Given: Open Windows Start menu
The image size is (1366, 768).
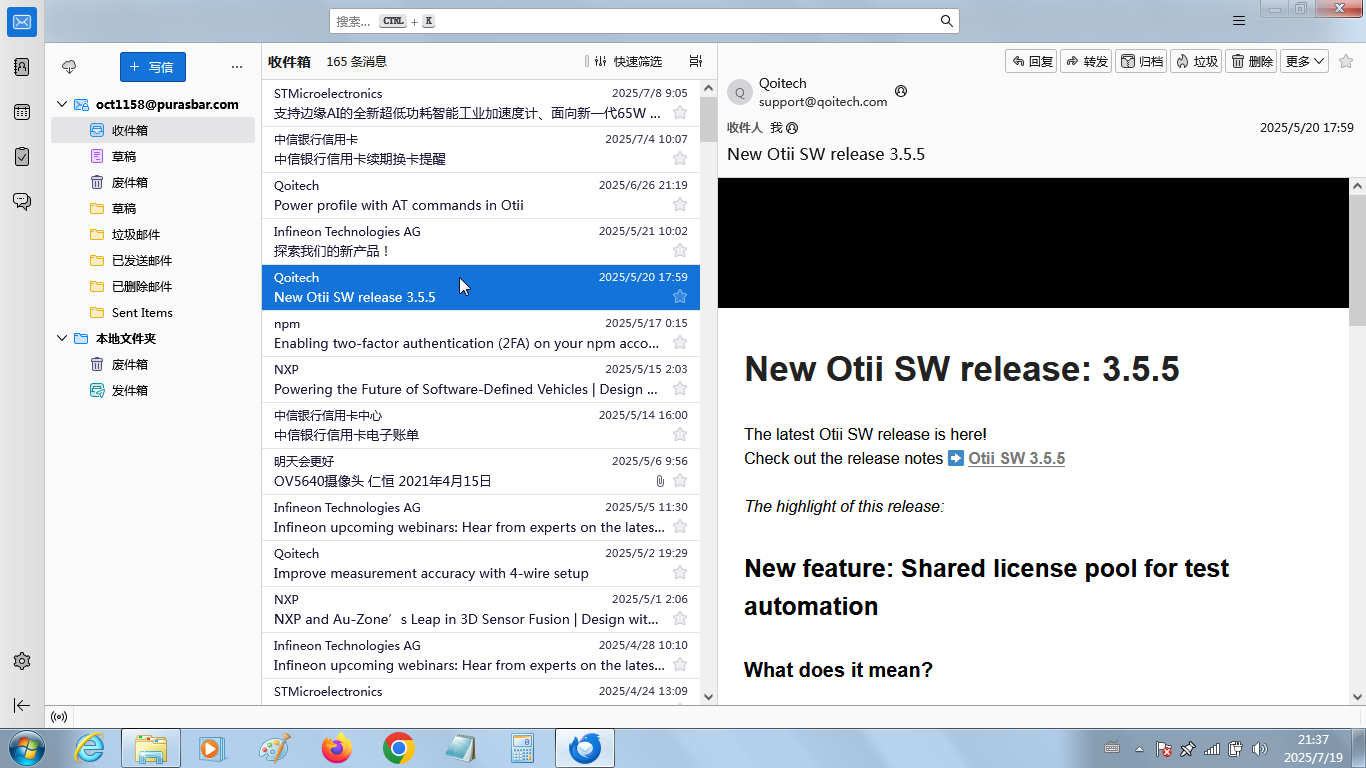Looking at the screenshot, I should tap(25, 748).
